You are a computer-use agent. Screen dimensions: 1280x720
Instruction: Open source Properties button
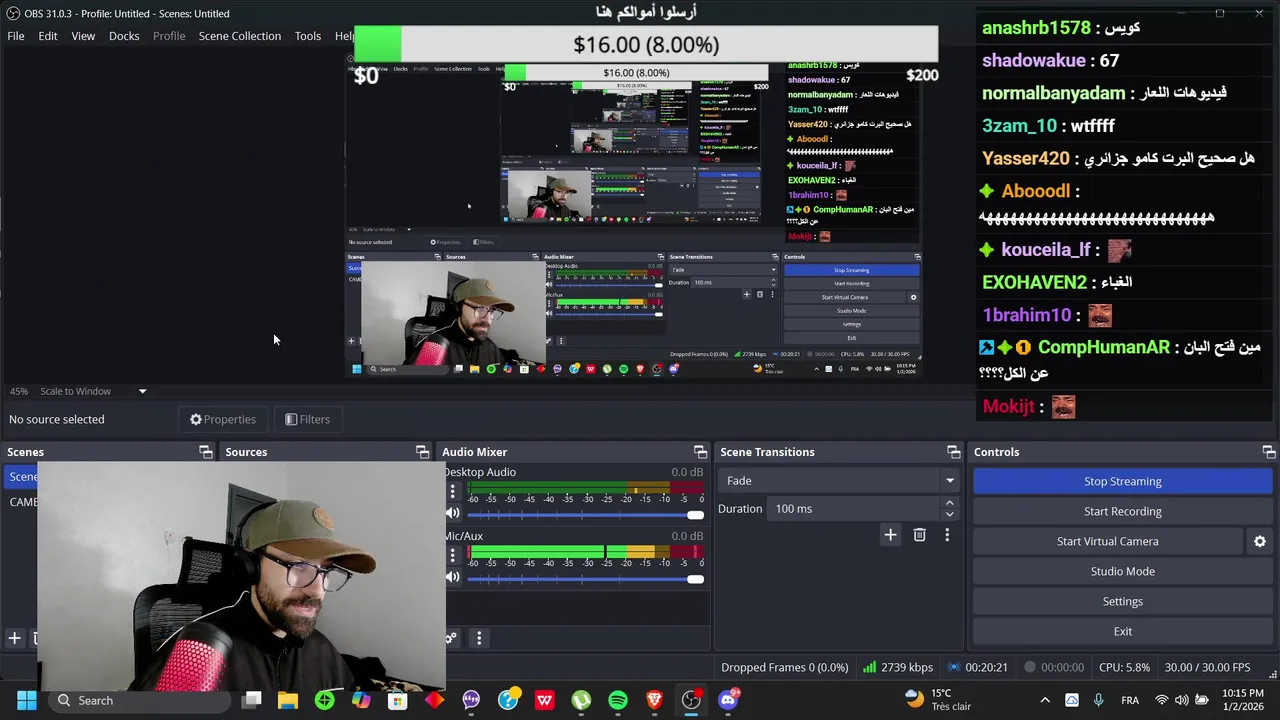pyautogui.click(x=223, y=419)
